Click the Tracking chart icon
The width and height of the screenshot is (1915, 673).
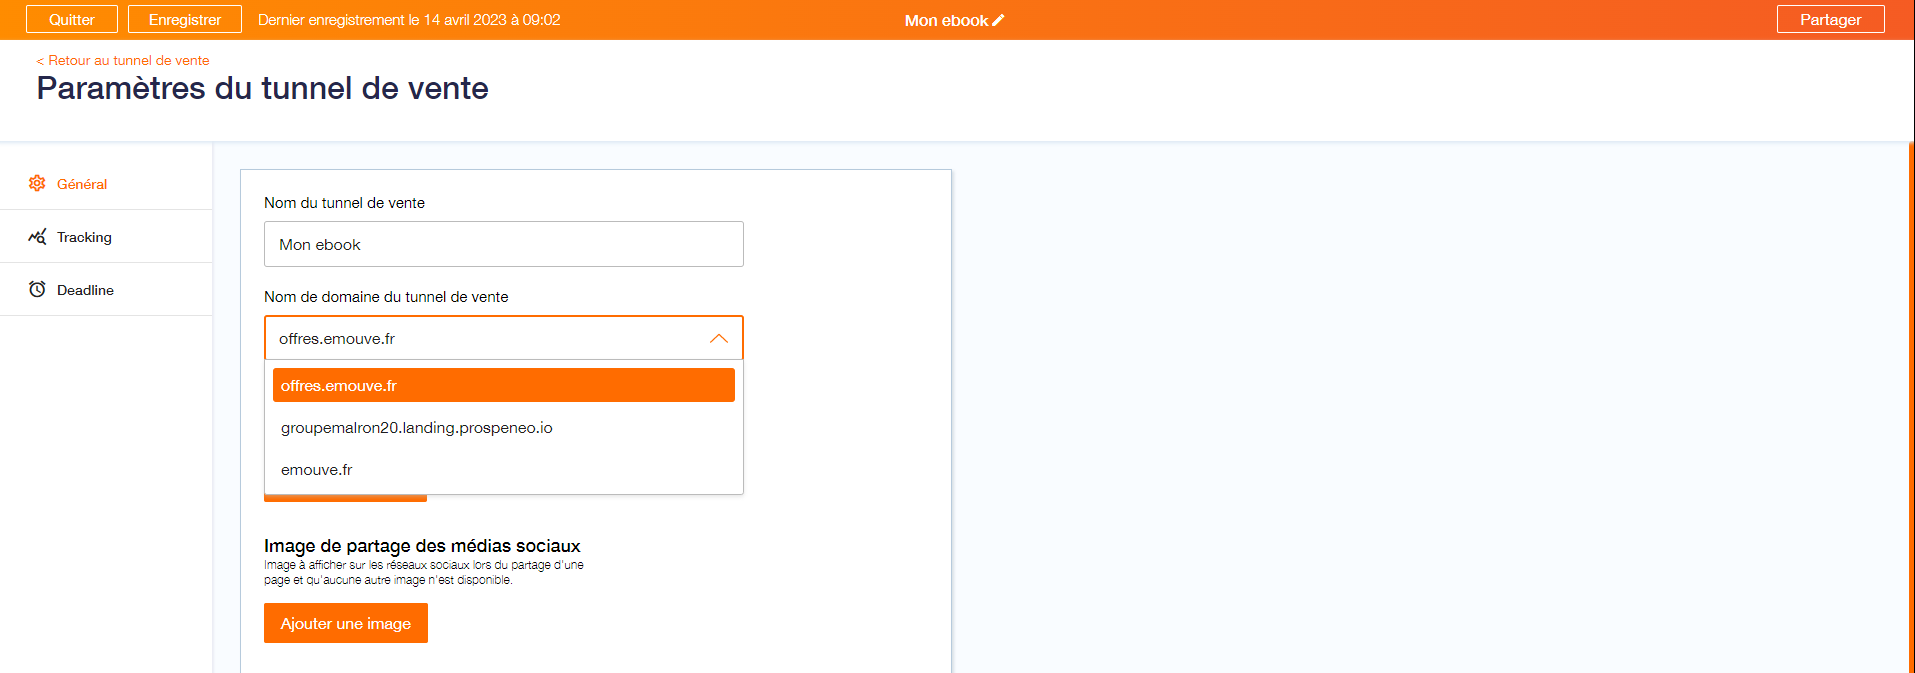[37, 237]
